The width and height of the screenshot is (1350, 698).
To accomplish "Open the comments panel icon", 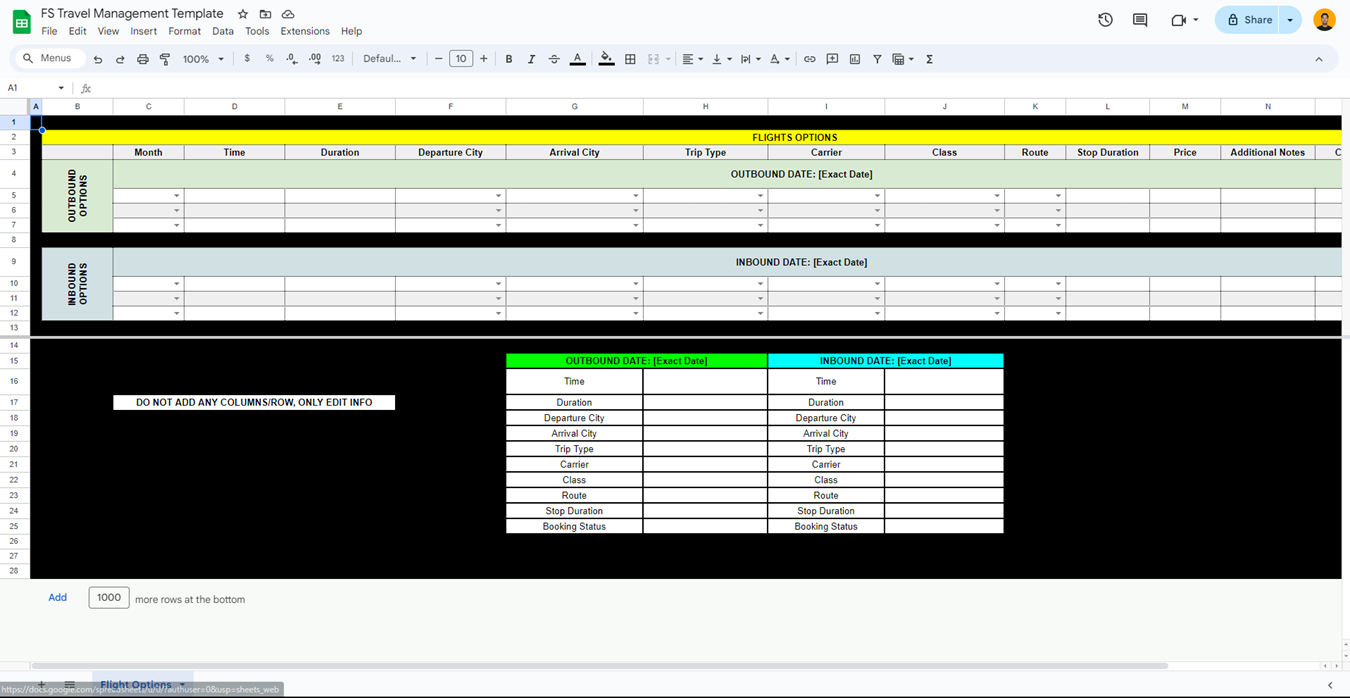I will pos(1140,20).
